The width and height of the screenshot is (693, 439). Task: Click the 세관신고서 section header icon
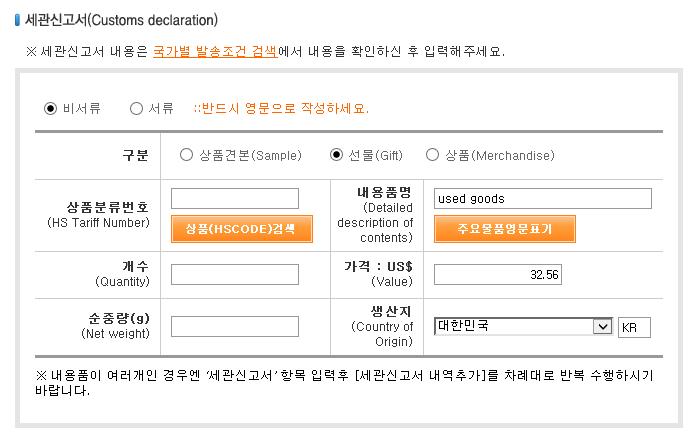pos(17,20)
